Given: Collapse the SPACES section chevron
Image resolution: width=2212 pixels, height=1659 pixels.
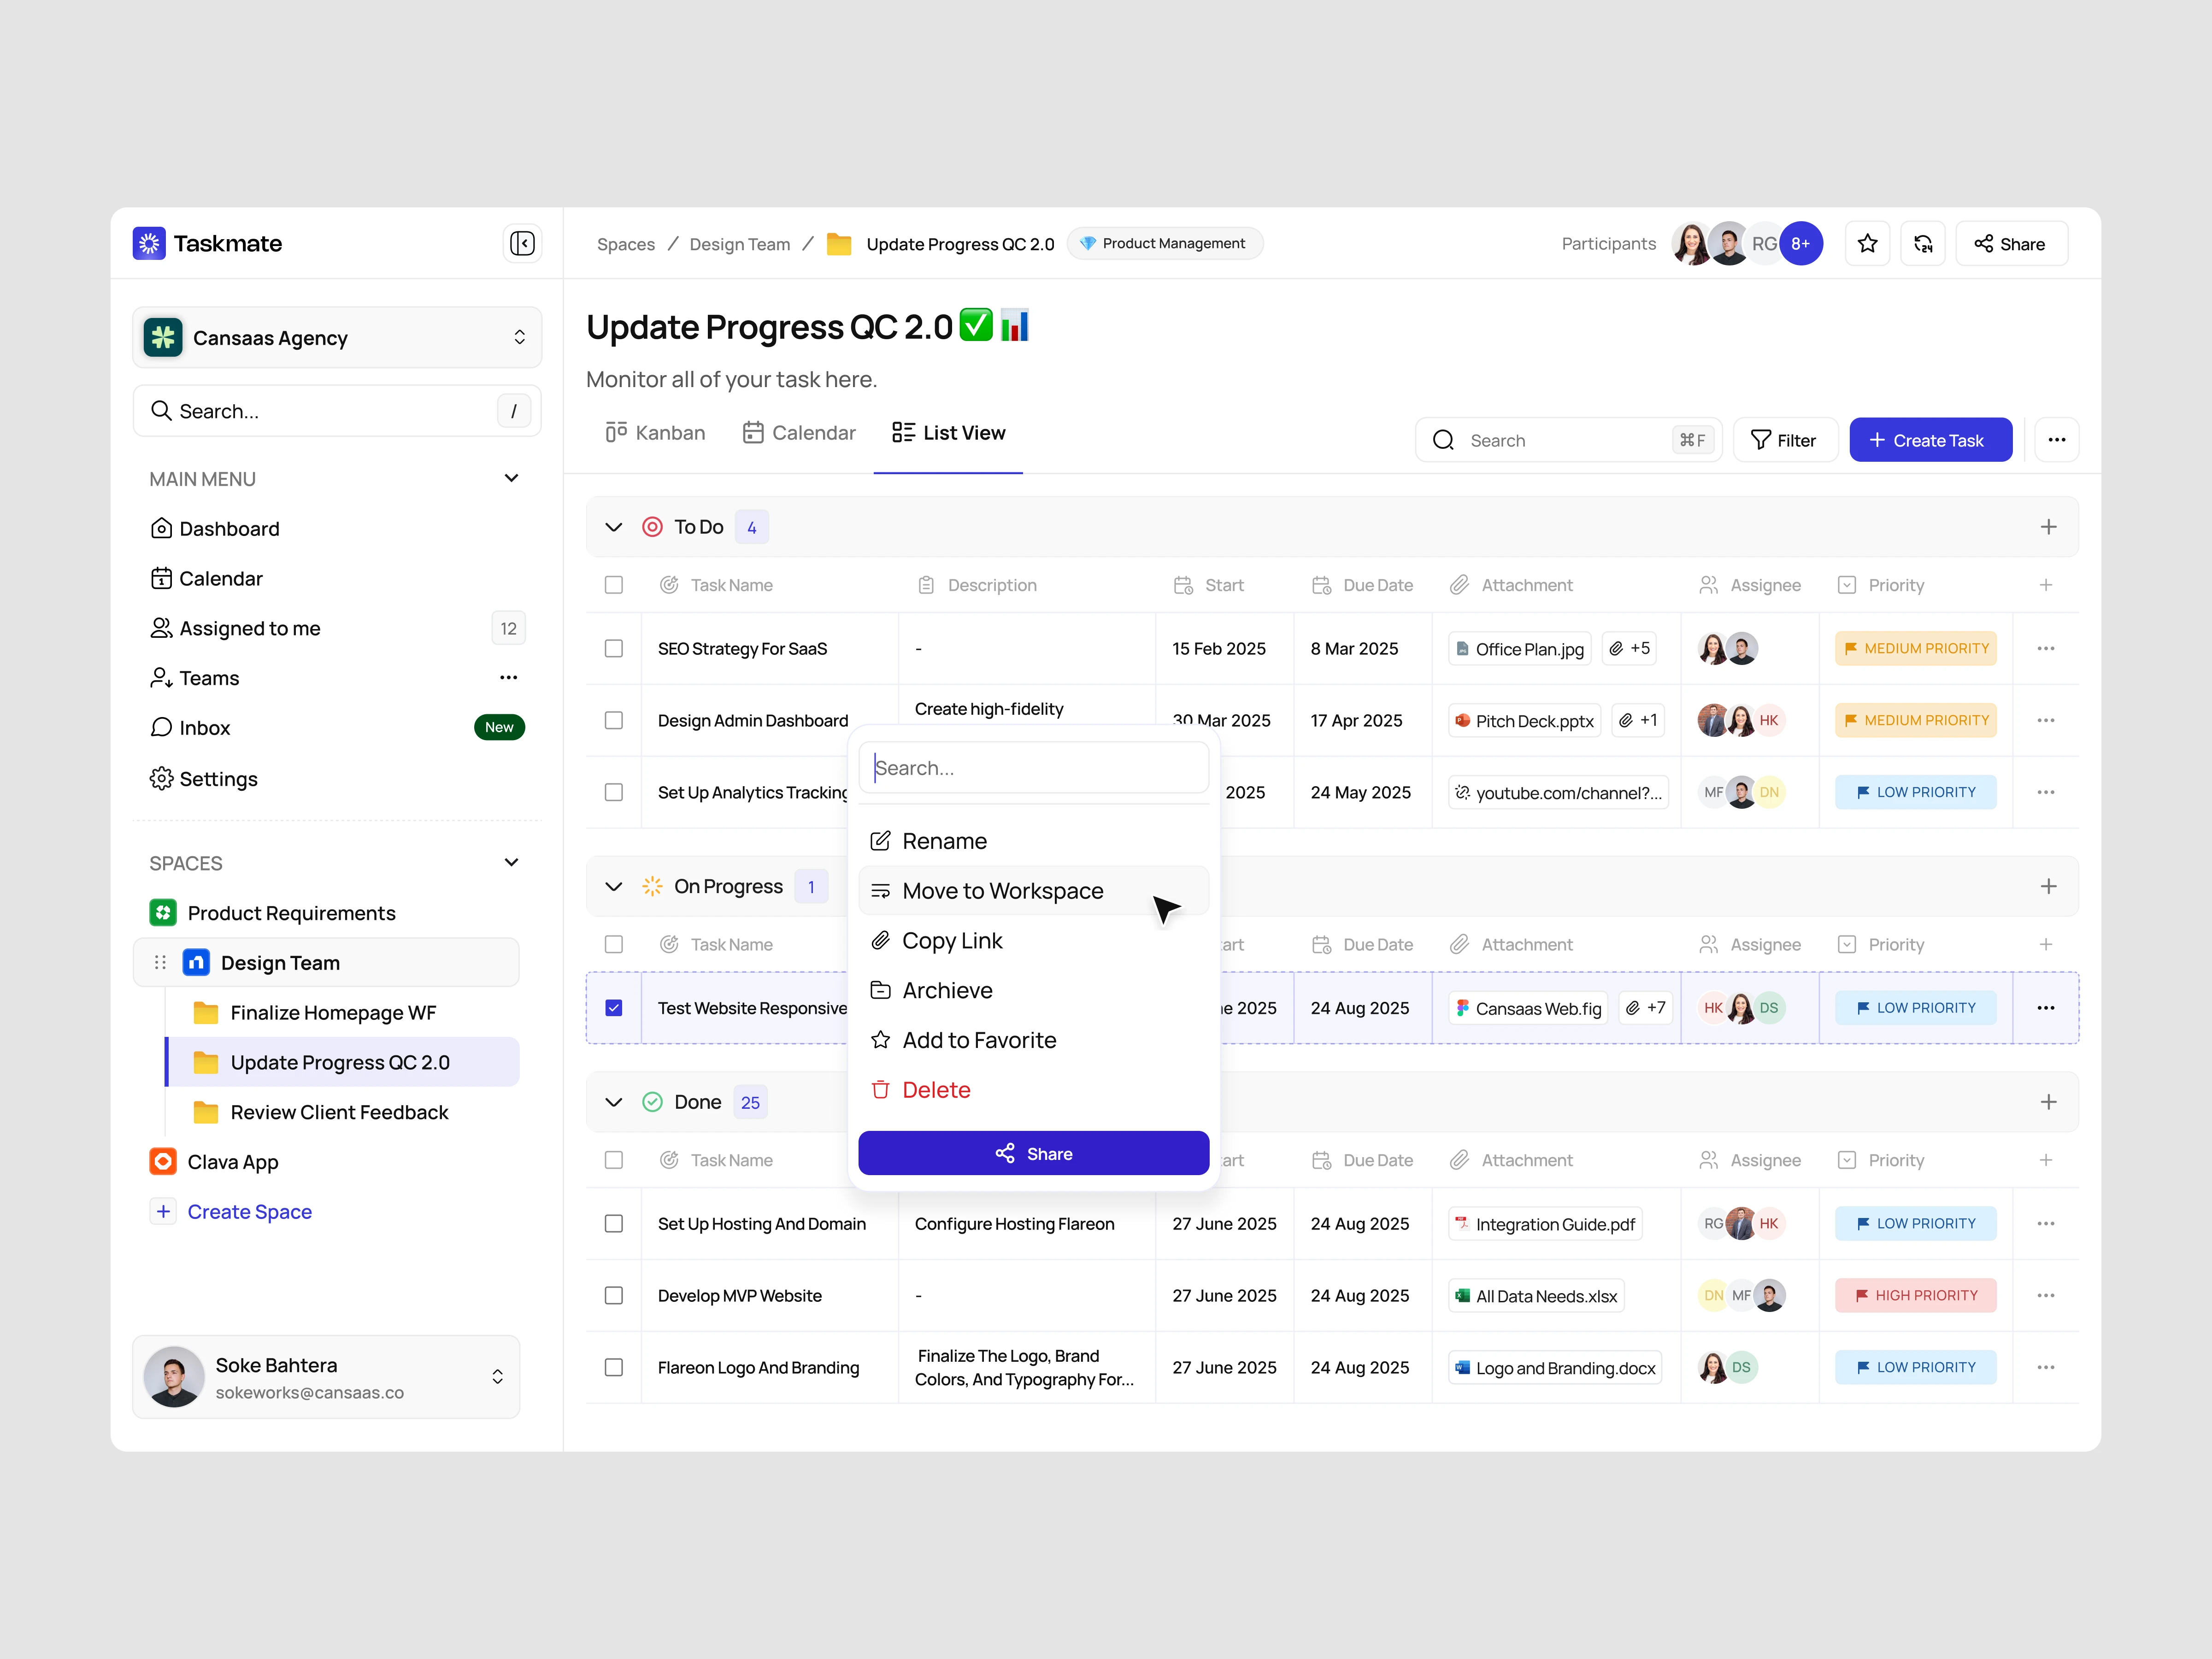Looking at the screenshot, I should (x=511, y=862).
